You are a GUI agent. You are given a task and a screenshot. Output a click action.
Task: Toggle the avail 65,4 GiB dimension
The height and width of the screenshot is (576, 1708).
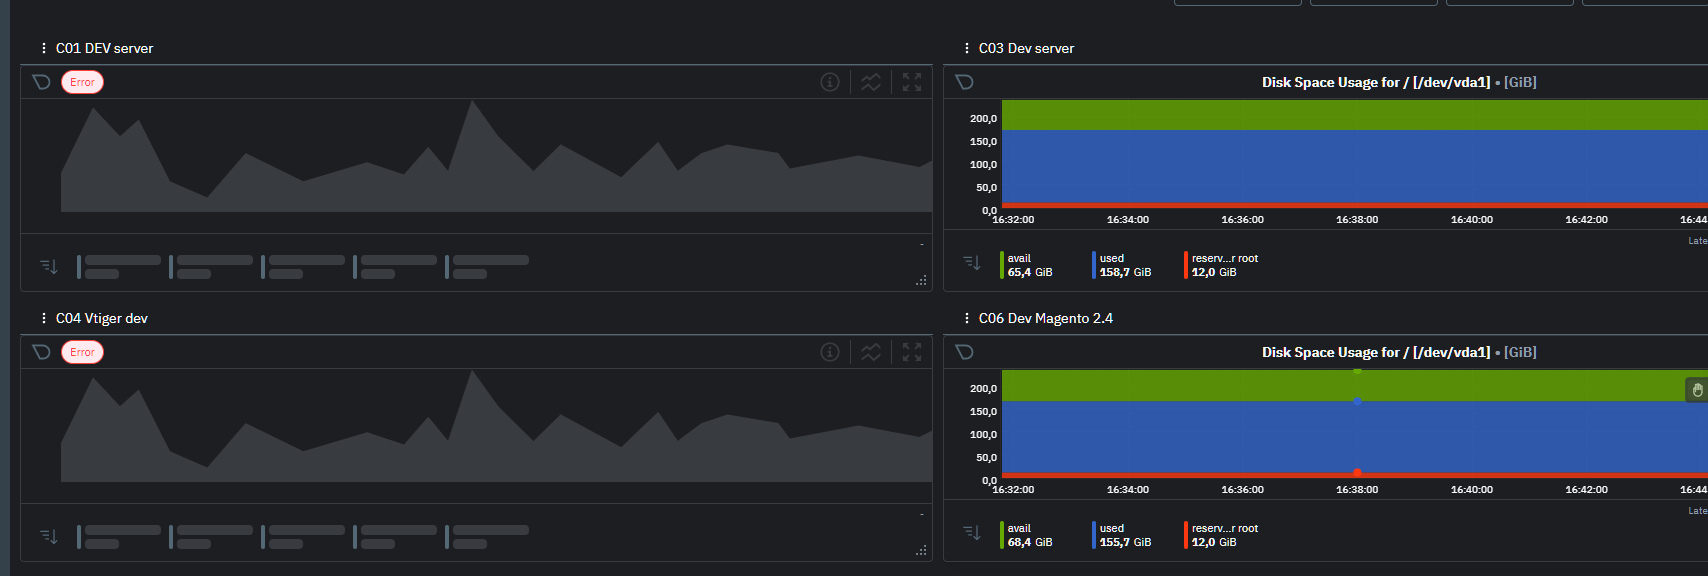(1028, 265)
